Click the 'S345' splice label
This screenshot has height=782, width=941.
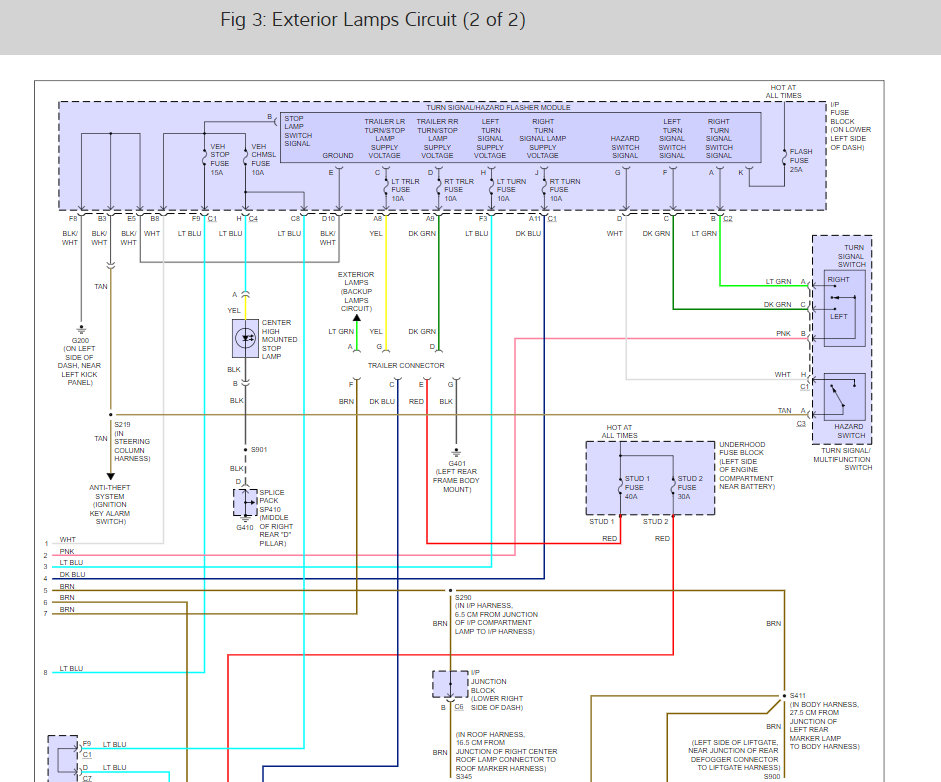tap(464, 777)
